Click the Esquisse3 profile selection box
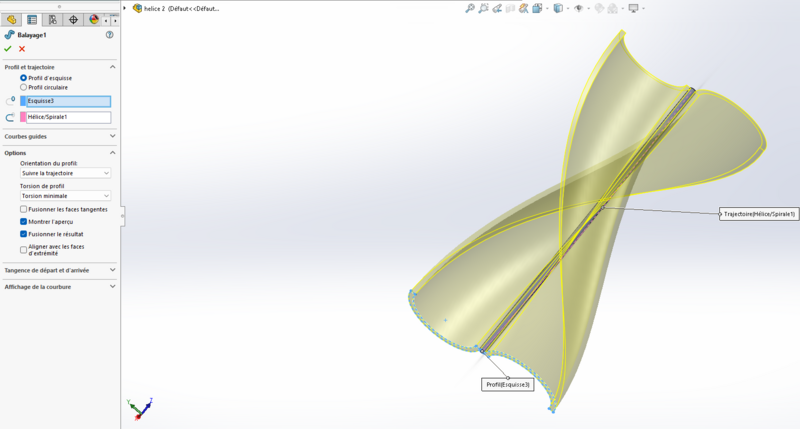Image resolution: width=800 pixels, height=429 pixels. click(x=68, y=101)
